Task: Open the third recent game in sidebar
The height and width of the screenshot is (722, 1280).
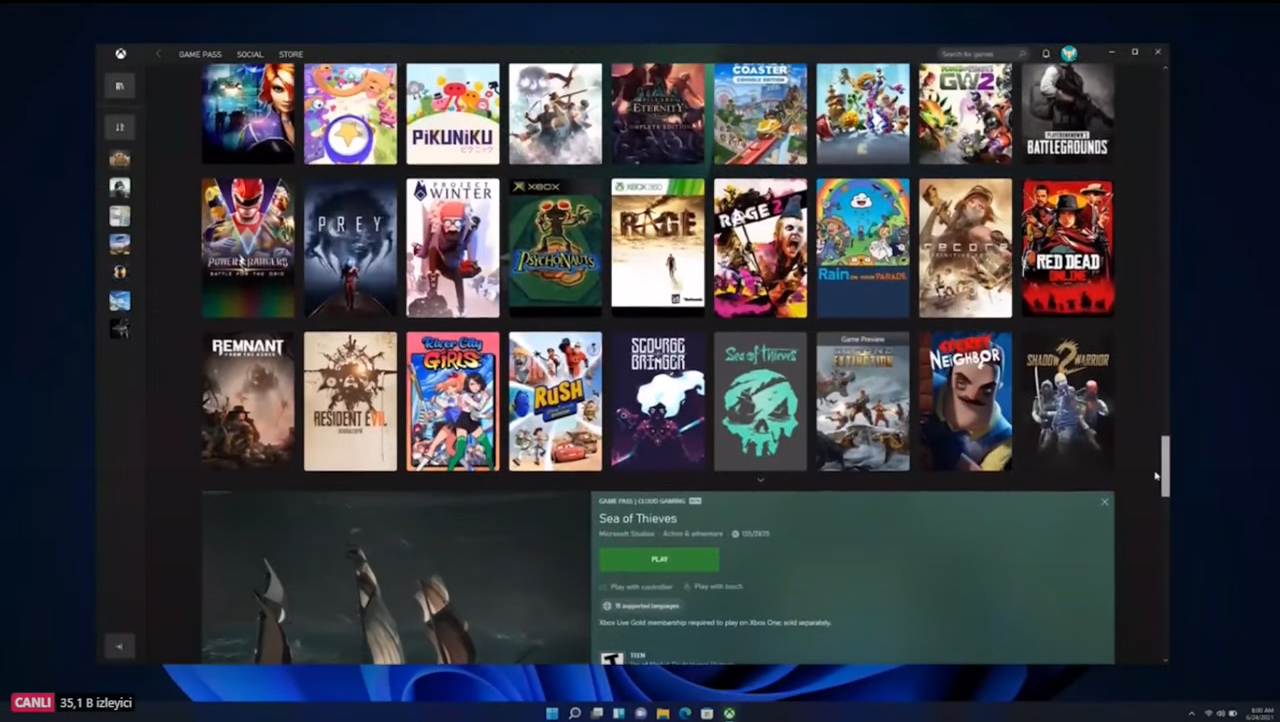Action: [x=120, y=215]
